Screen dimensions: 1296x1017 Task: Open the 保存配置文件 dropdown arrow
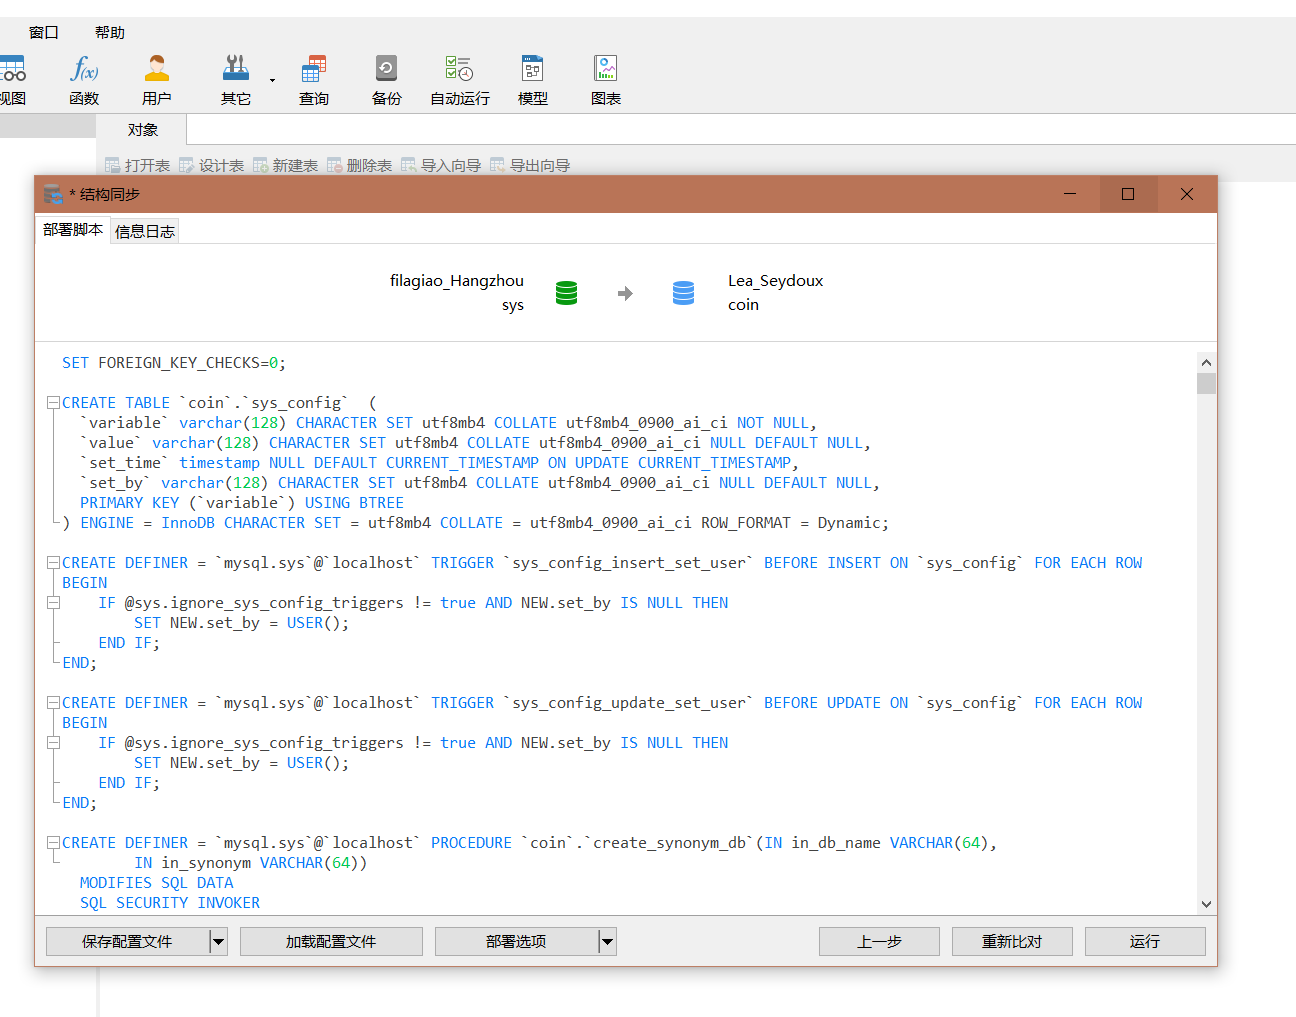tap(218, 941)
